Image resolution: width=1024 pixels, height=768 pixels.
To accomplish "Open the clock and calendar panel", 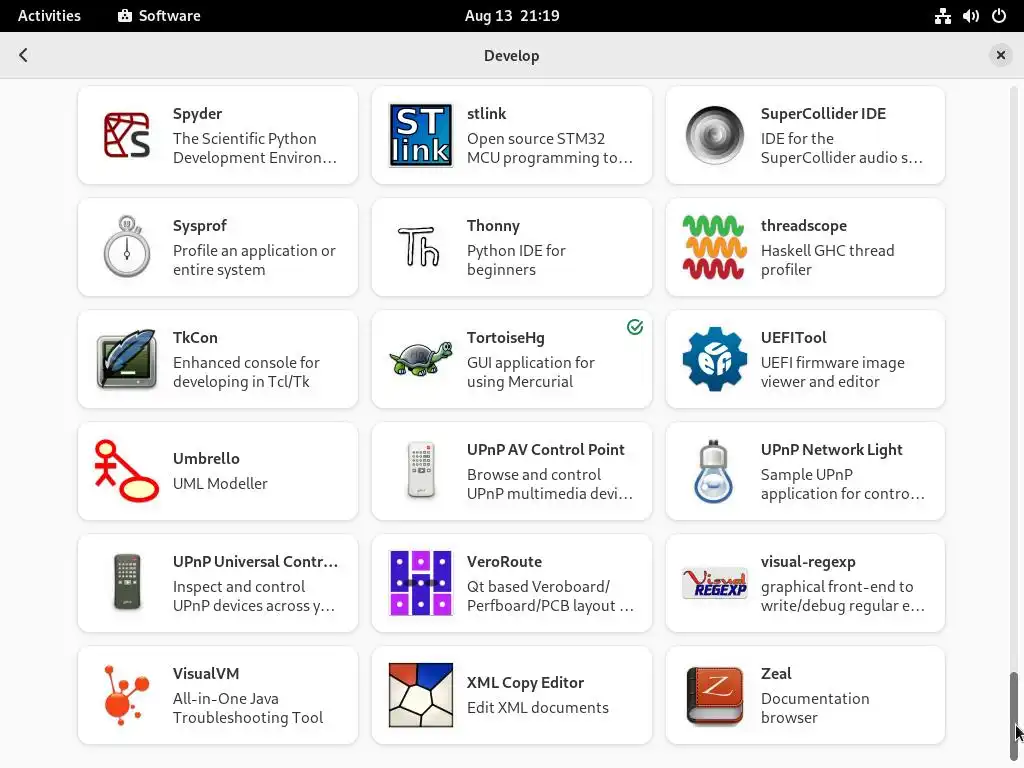I will (512, 16).
